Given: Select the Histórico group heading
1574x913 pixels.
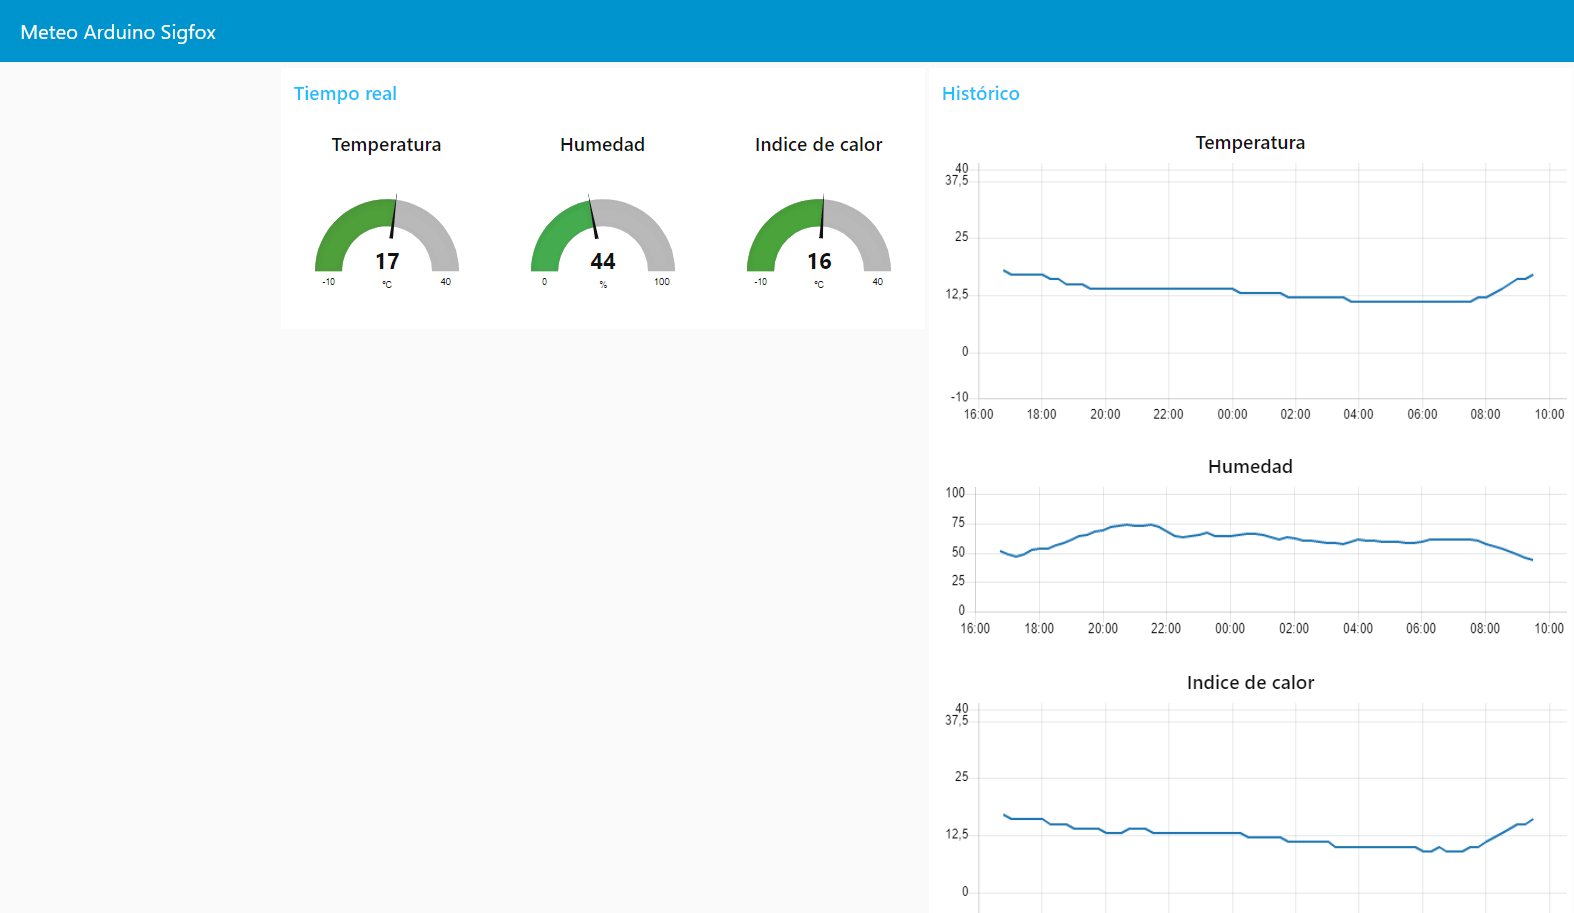Looking at the screenshot, I should click(980, 94).
